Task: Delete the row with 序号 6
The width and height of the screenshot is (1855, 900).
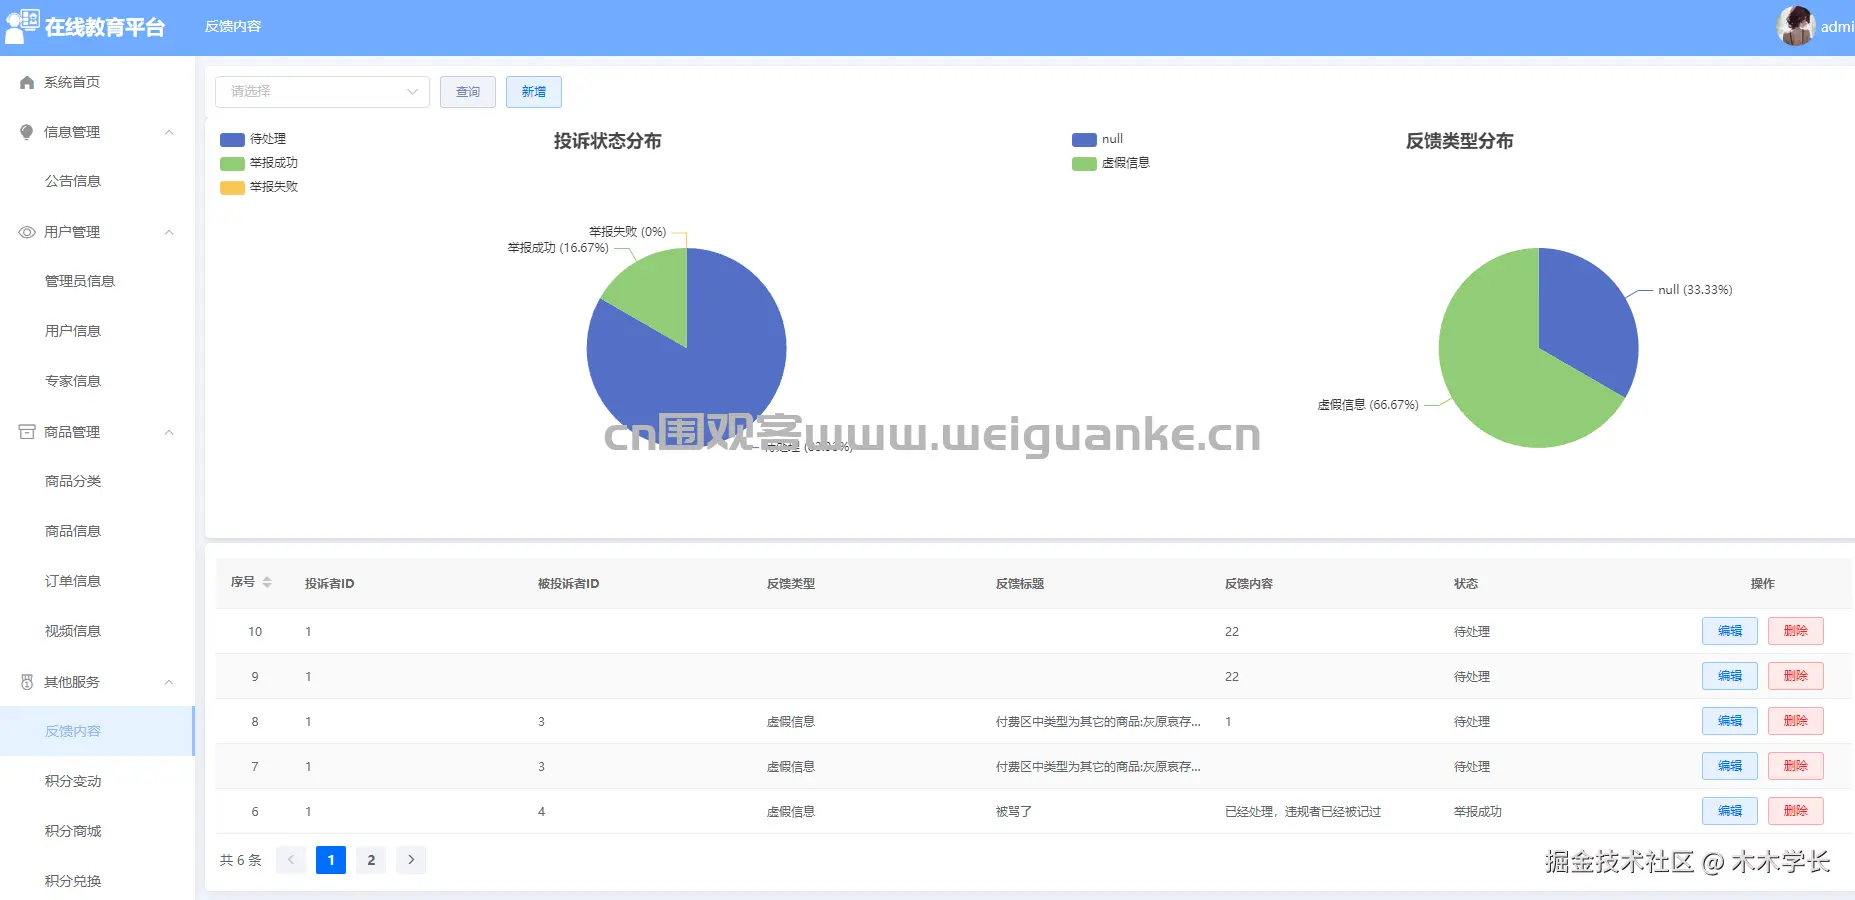Action: click(x=1796, y=811)
